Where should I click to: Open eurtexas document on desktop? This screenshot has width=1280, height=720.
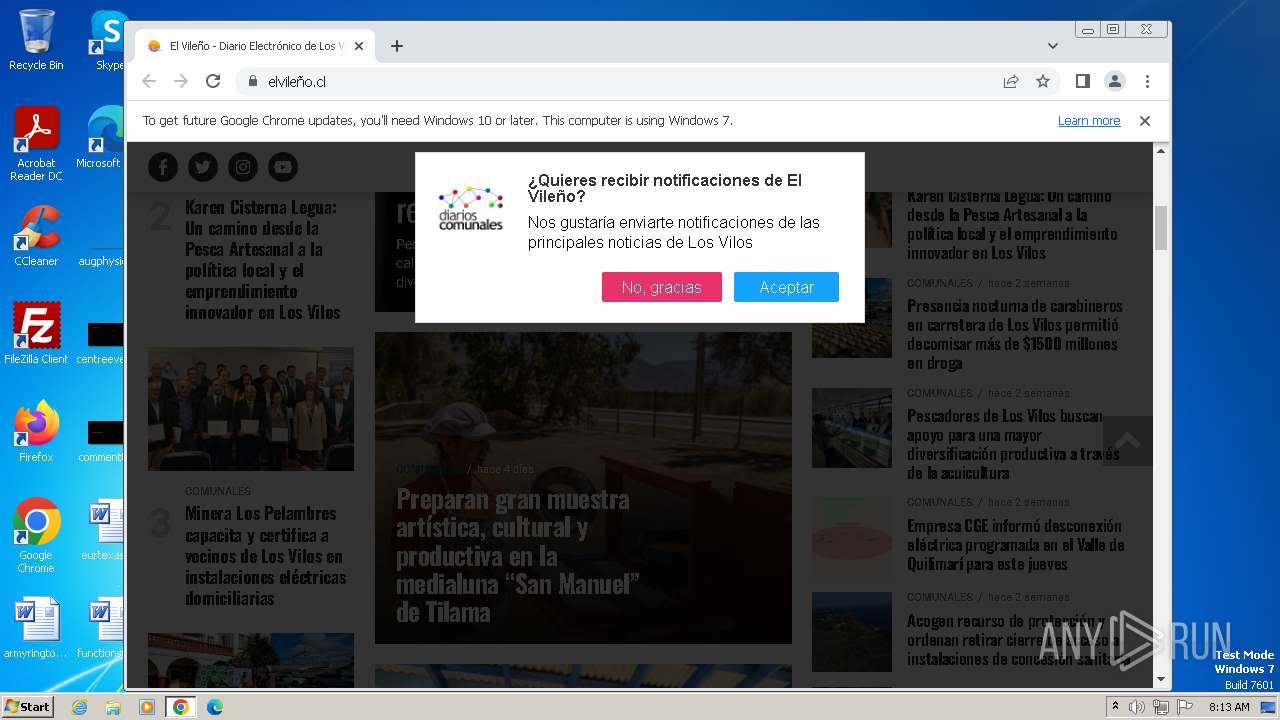coord(103,530)
